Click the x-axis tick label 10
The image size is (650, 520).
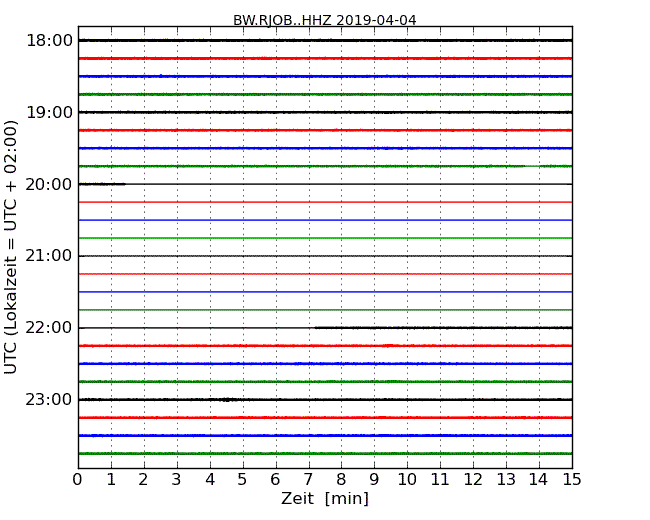click(407, 479)
